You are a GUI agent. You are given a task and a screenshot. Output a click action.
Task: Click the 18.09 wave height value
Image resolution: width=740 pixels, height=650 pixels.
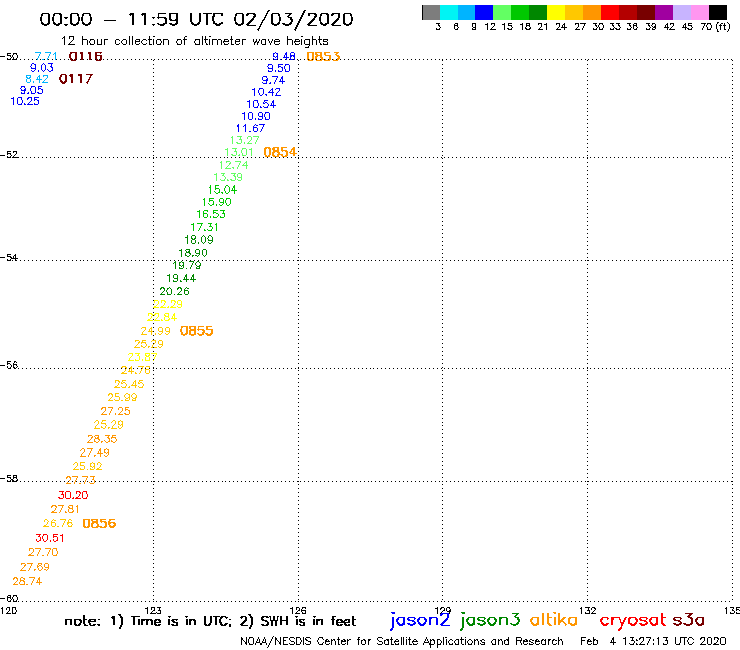coord(199,240)
